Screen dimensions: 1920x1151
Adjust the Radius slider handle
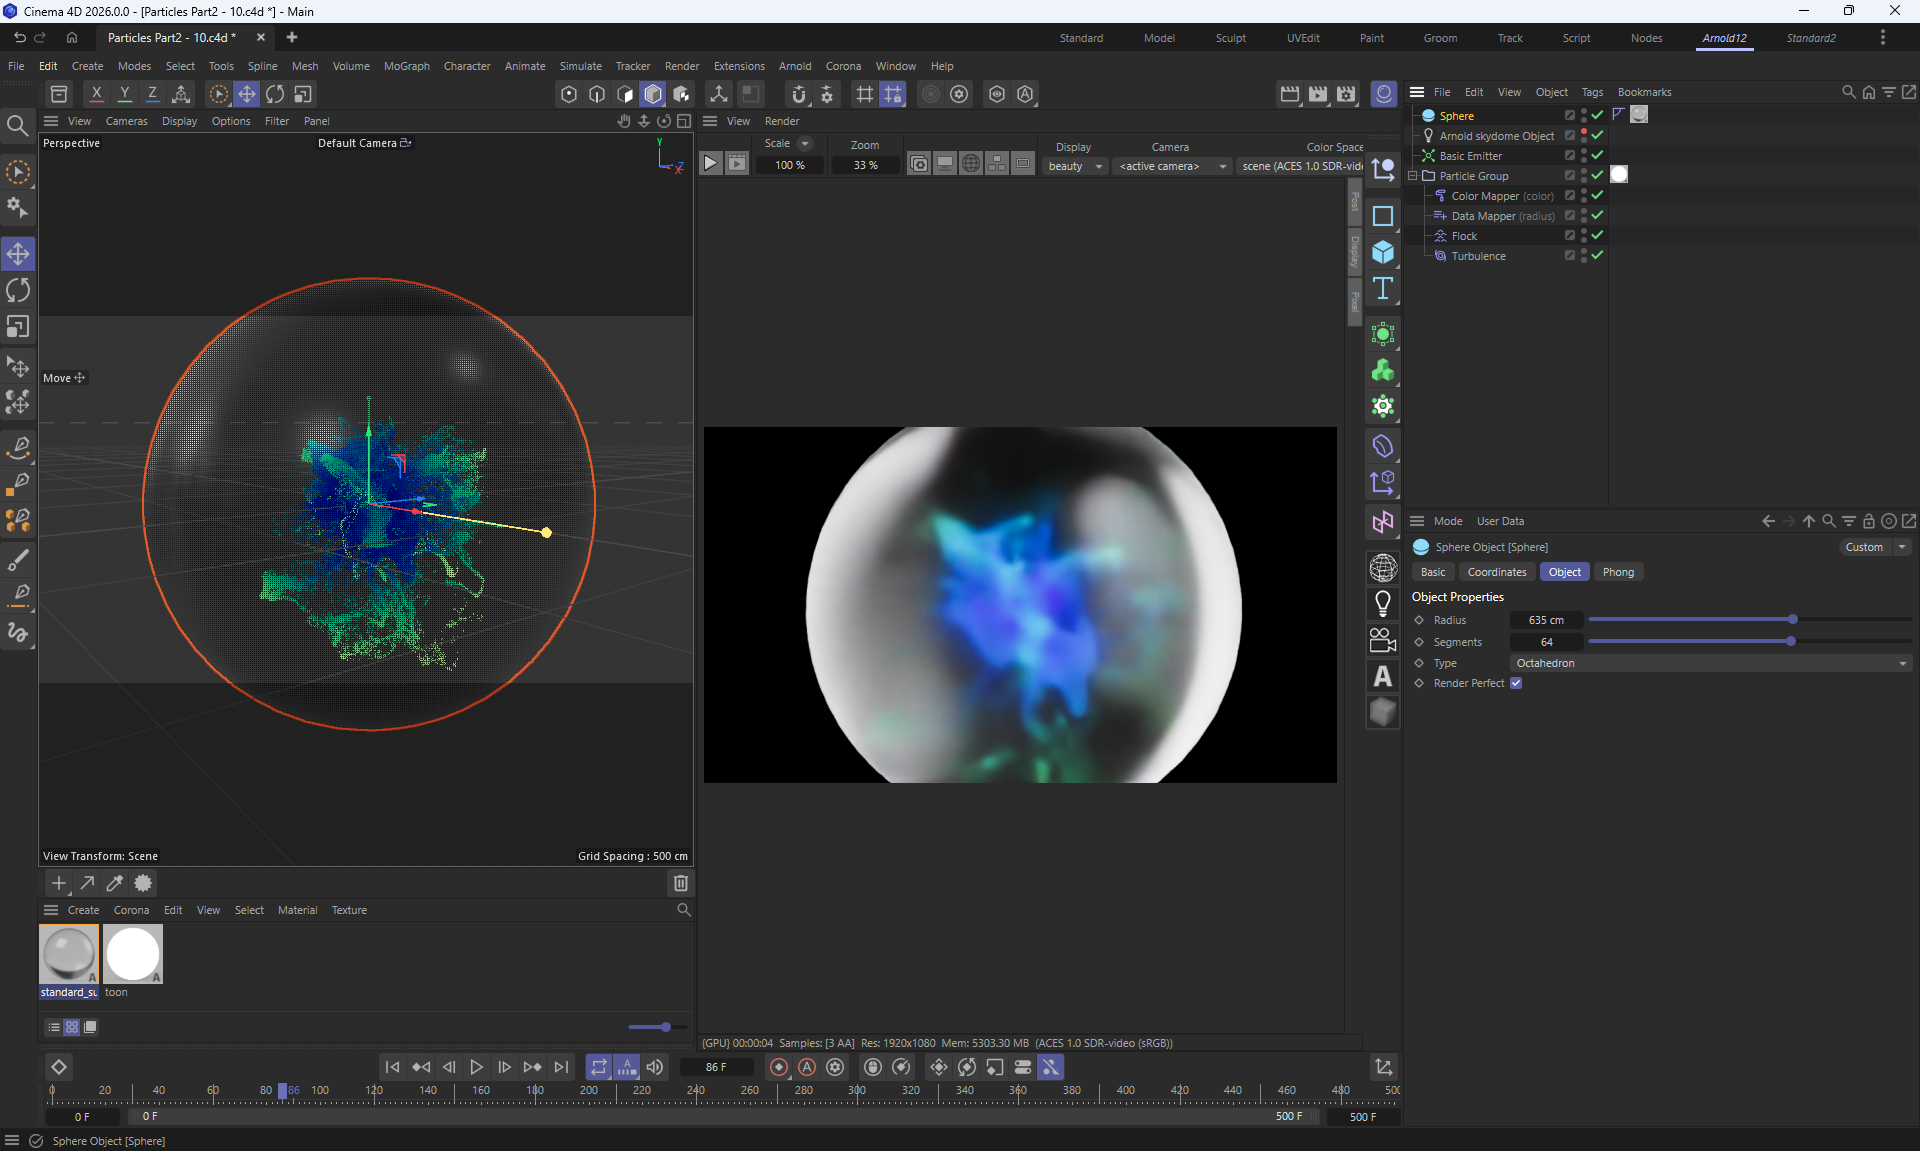pos(1793,619)
